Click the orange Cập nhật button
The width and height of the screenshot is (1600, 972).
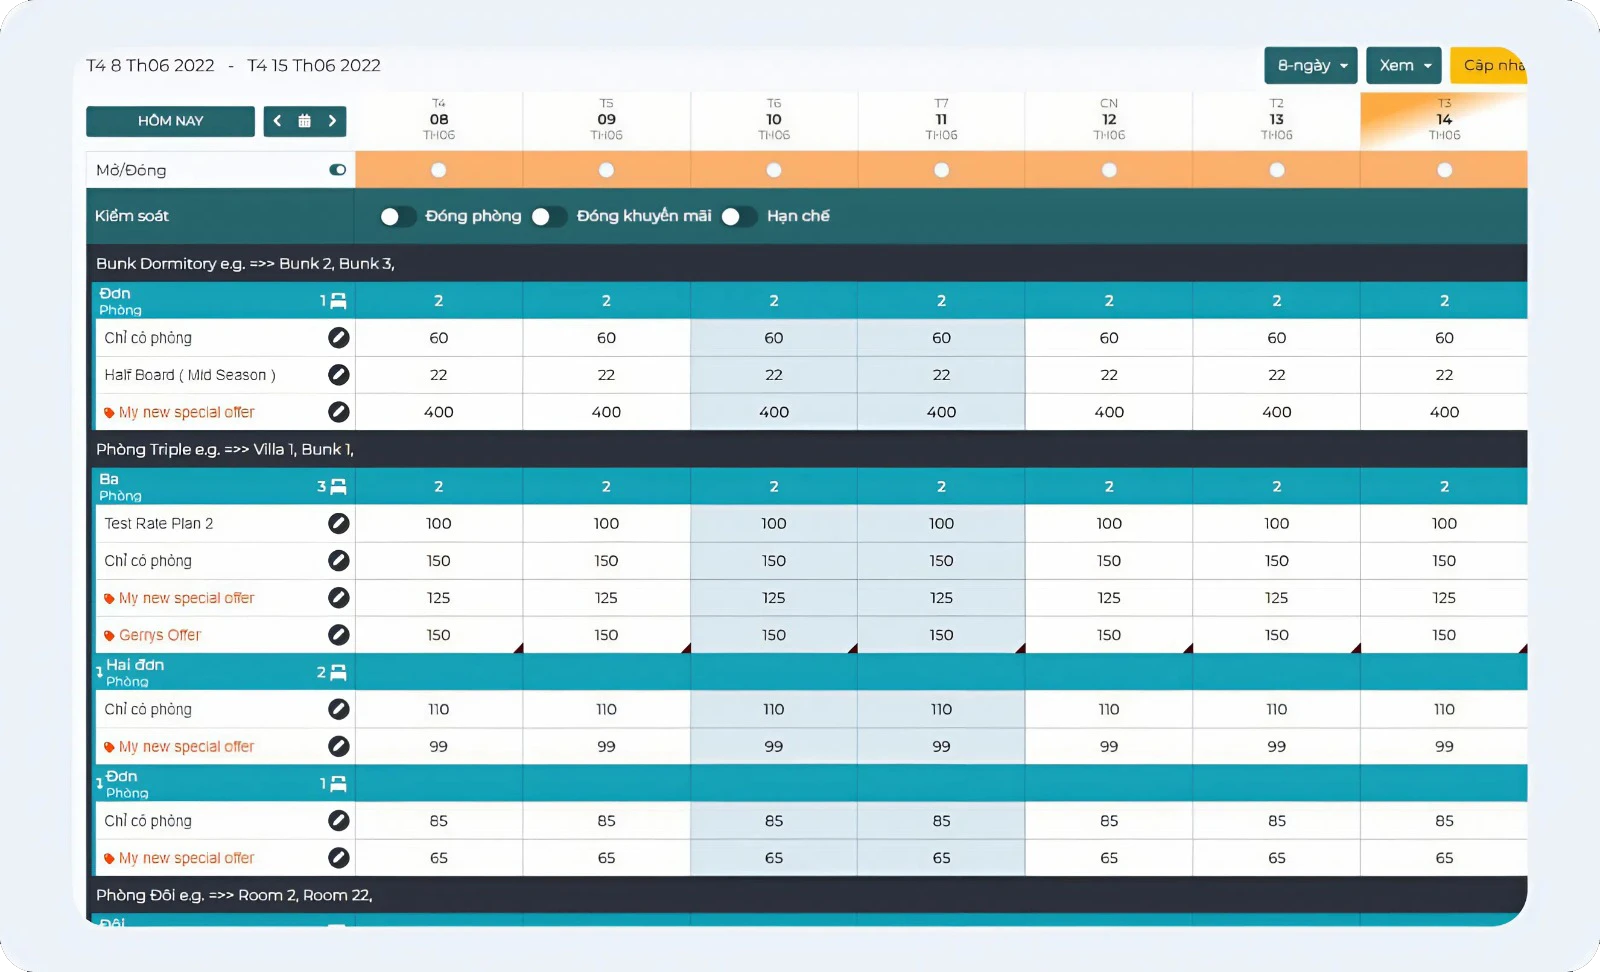1490,66
